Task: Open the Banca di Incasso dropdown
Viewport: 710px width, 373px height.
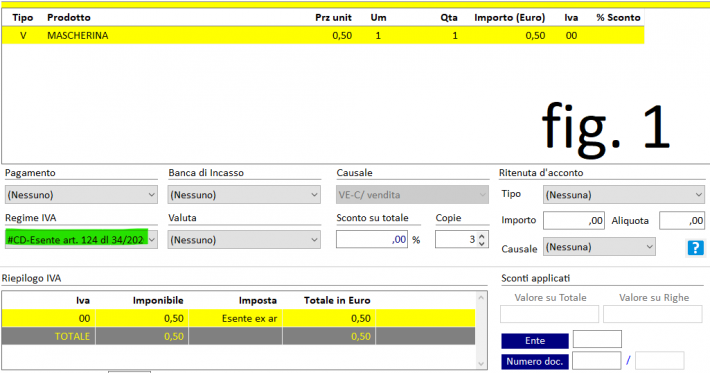Action: 244,195
